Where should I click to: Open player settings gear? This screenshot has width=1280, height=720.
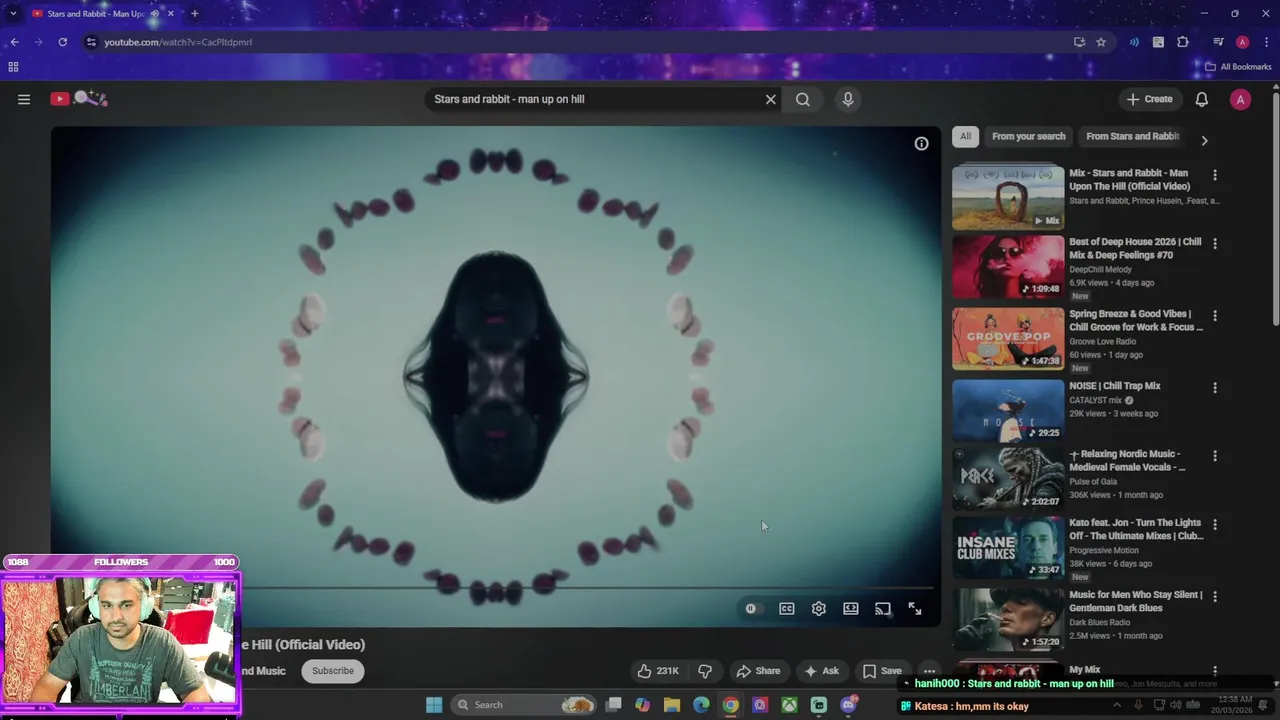819,608
